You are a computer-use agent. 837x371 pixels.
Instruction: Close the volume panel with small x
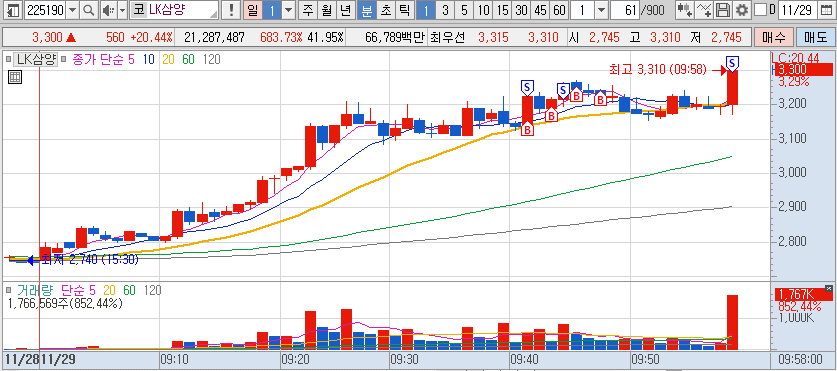point(828,288)
